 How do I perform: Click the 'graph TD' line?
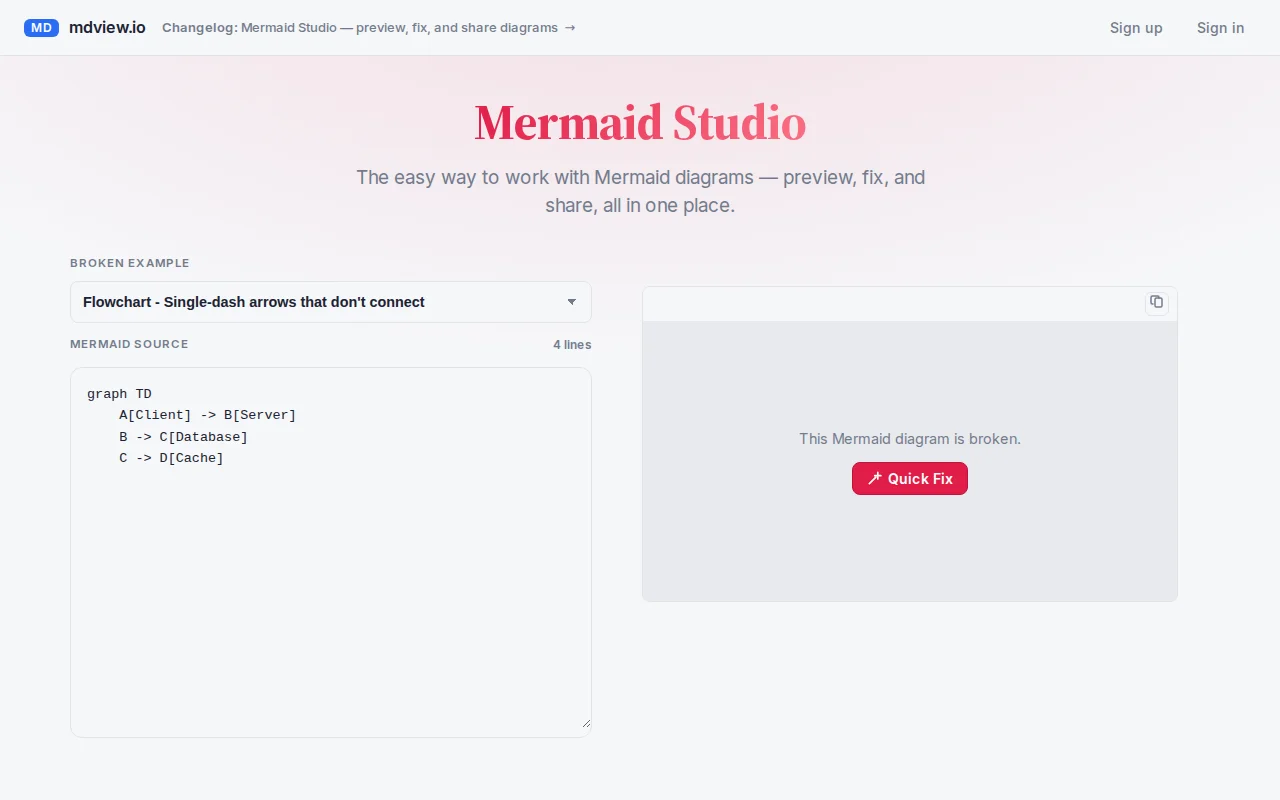click(120, 394)
